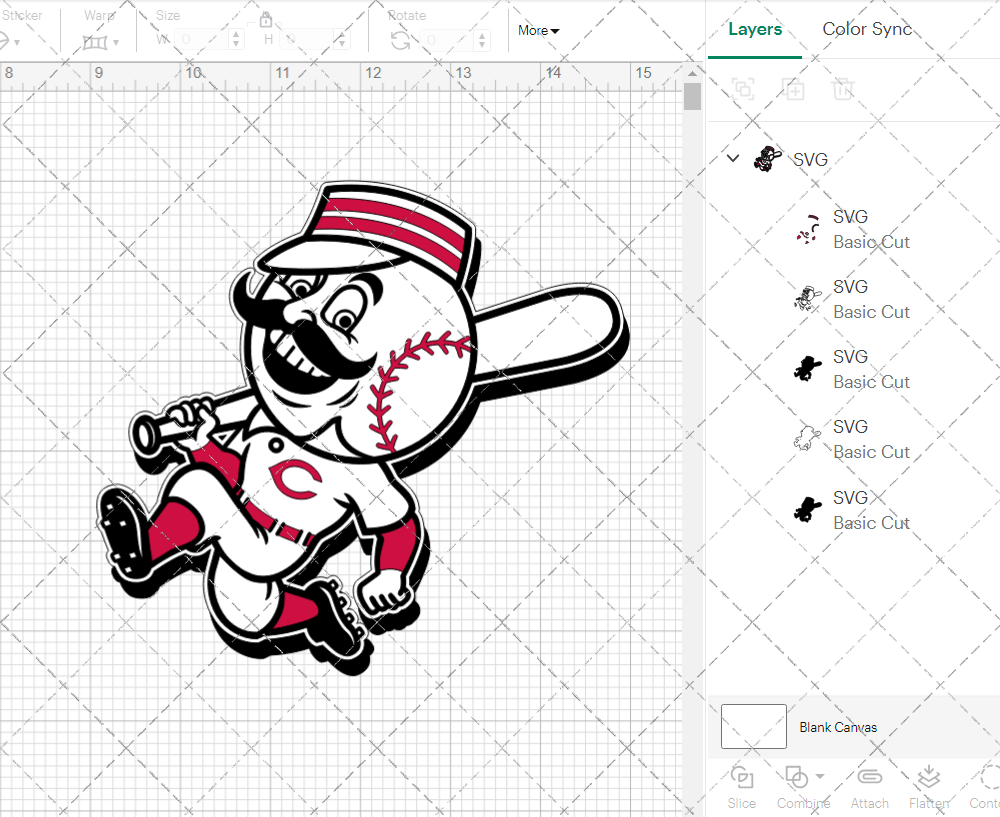This screenshot has height=817, width=1000.
Task: Click the Combine tool icon
Action: (x=796, y=777)
